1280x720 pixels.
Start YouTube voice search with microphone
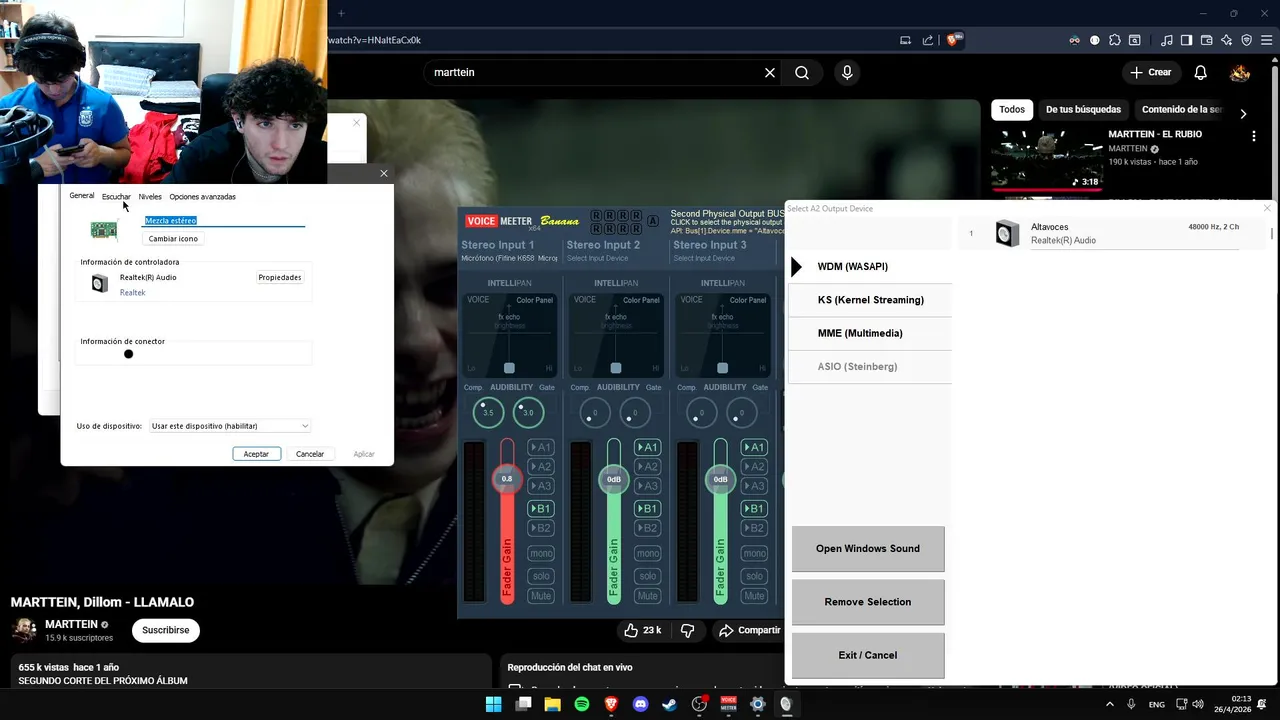point(847,72)
